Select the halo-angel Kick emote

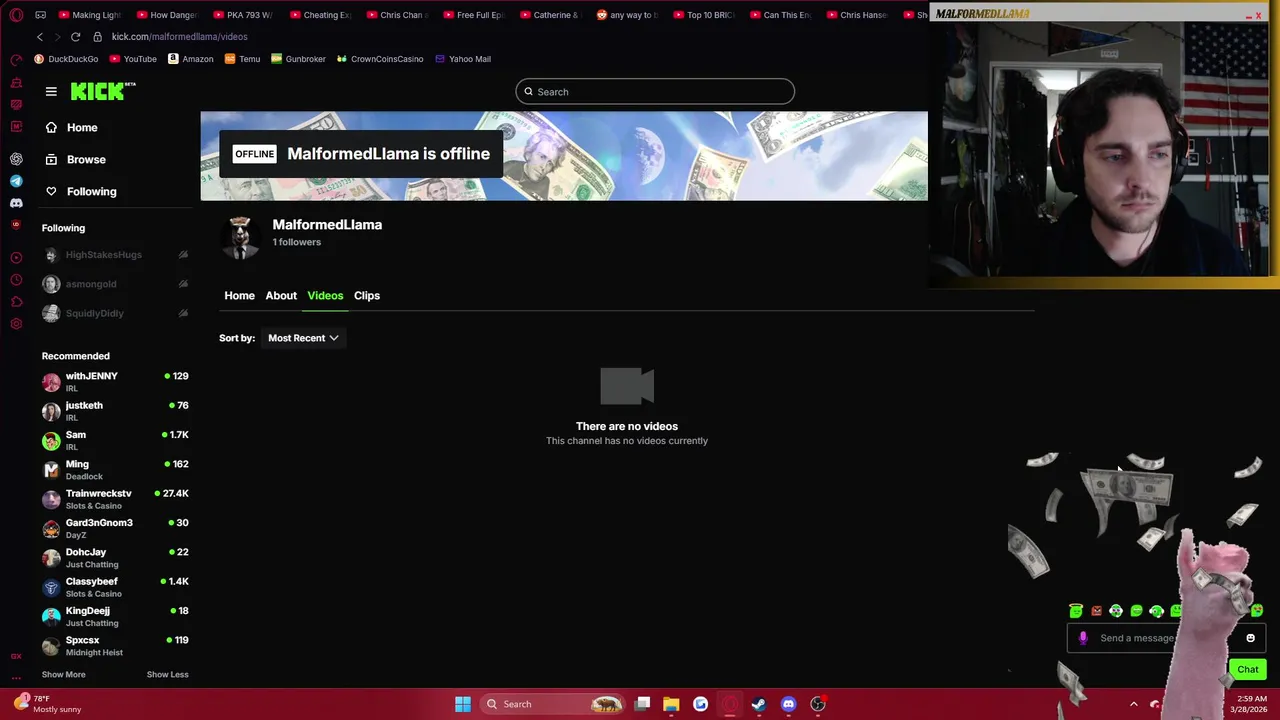(x=1076, y=610)
